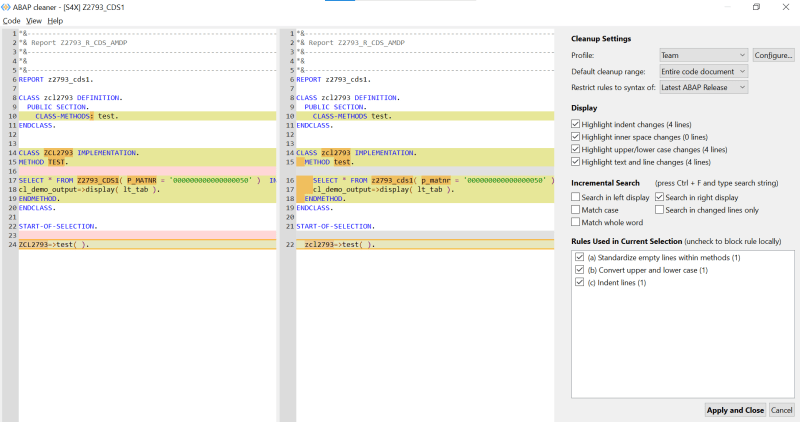Toggle Highlight text and line changes checkbox

click(576, 162)
